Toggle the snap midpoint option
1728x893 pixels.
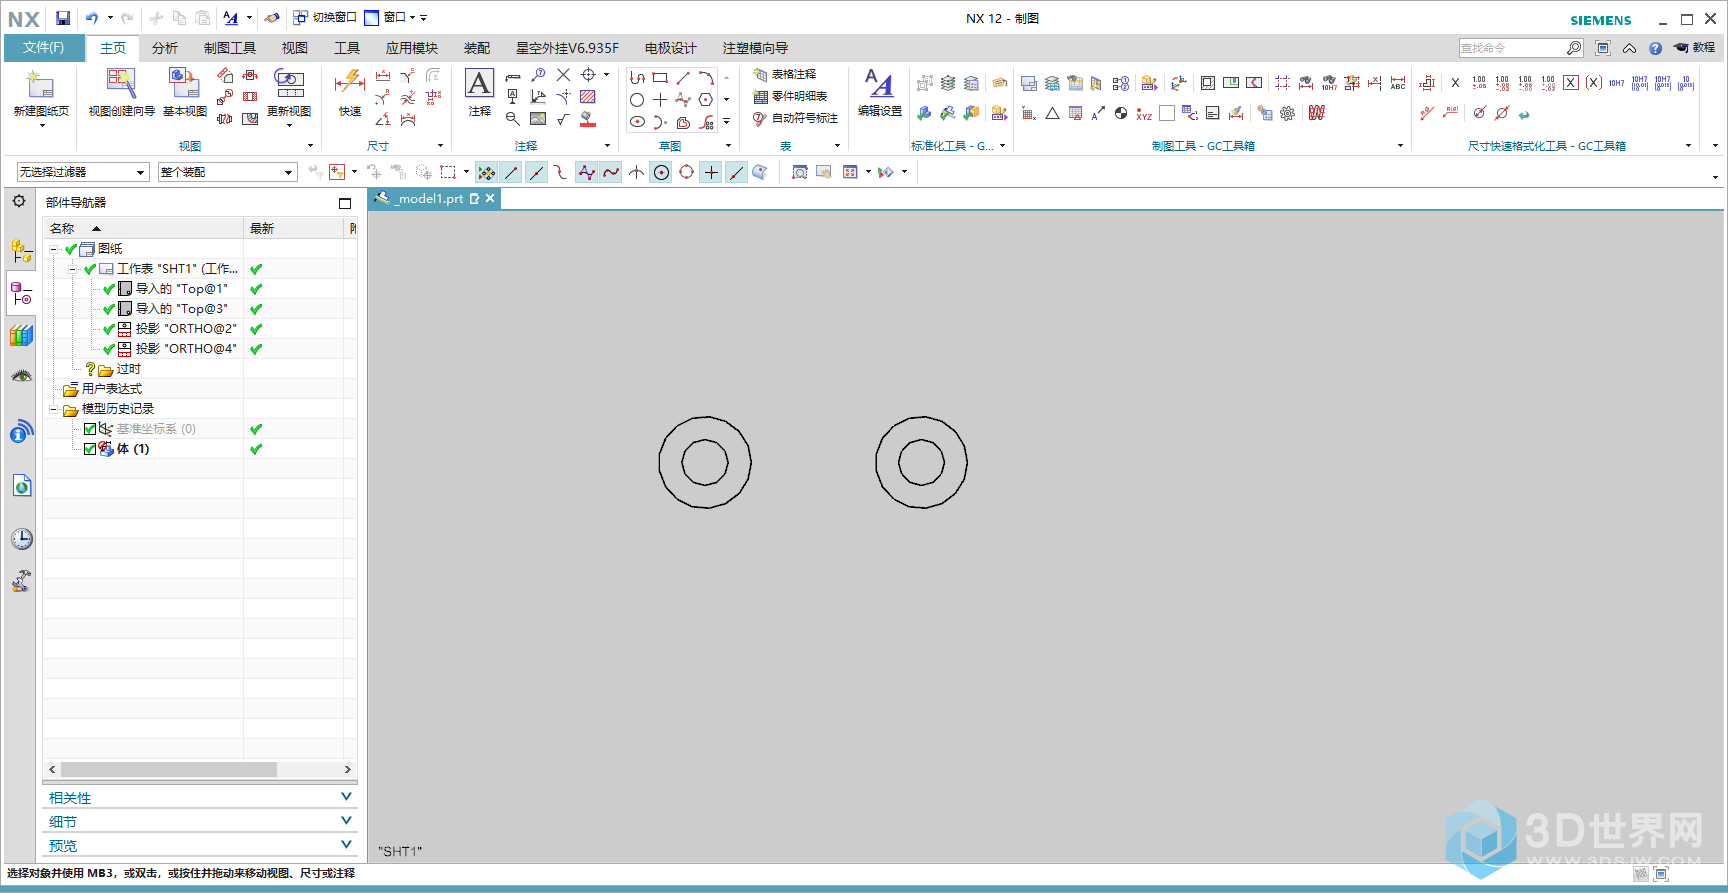coord(537,173)
